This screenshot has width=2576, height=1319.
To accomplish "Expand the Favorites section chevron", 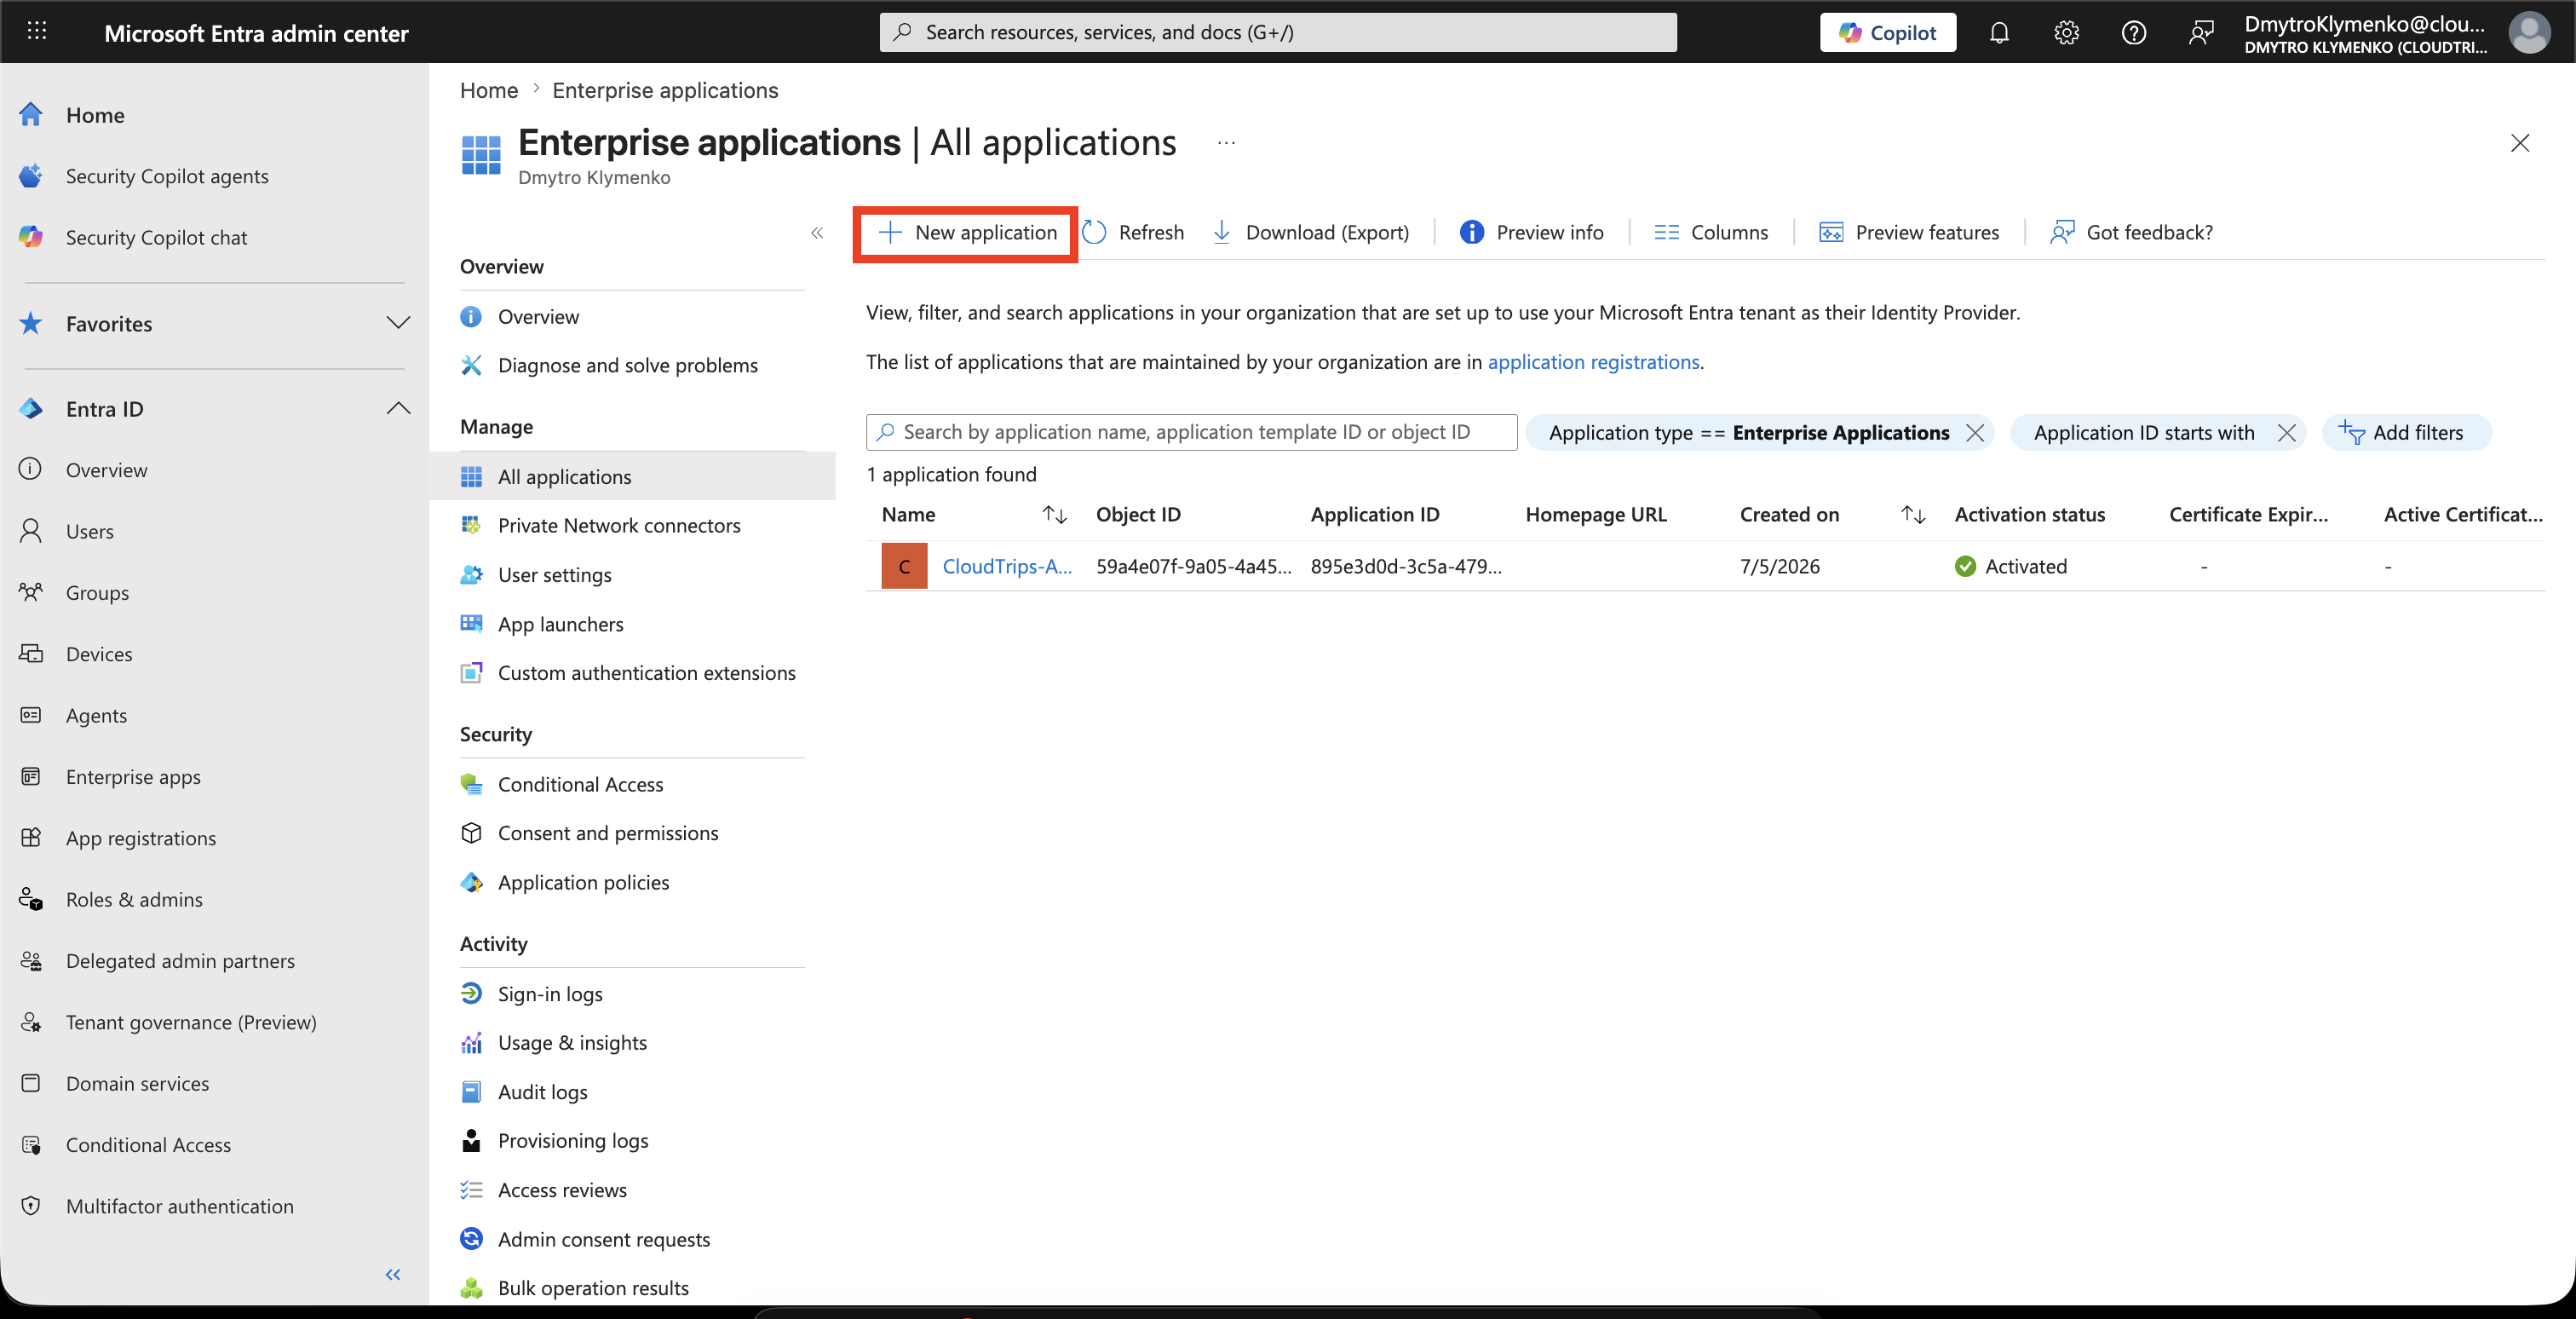I will point(398,323).
